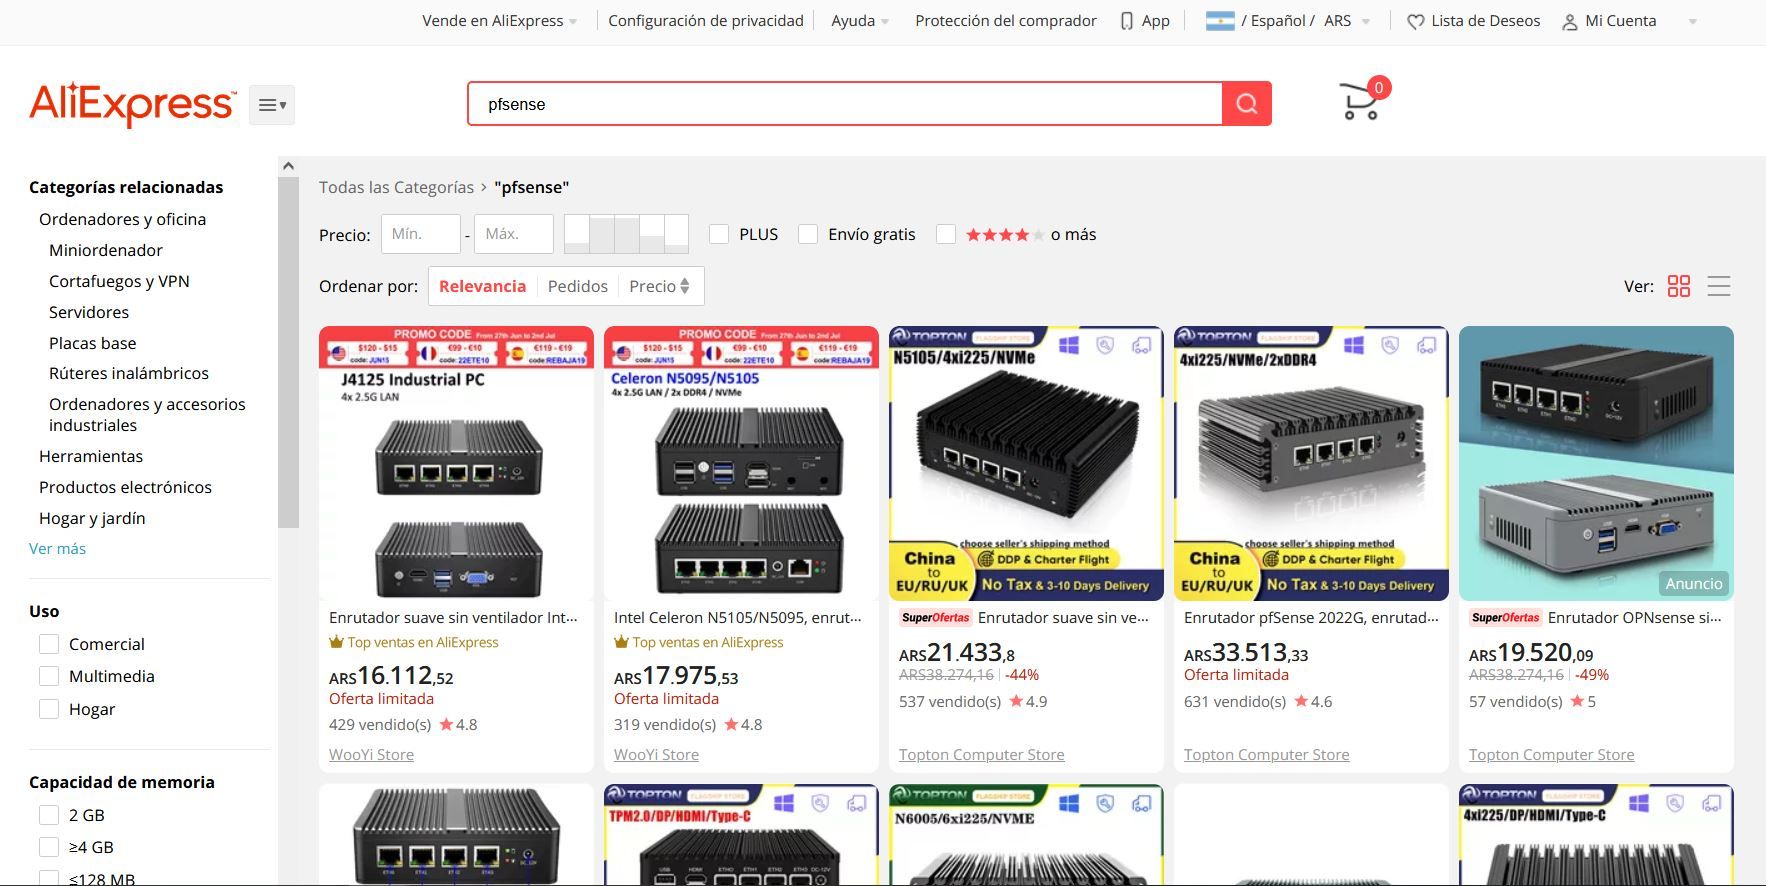Viewport: 1766px width, 886px height.
Task: Open N5105/4xi225/NVMe product image
Action: tap(1026, 463)
